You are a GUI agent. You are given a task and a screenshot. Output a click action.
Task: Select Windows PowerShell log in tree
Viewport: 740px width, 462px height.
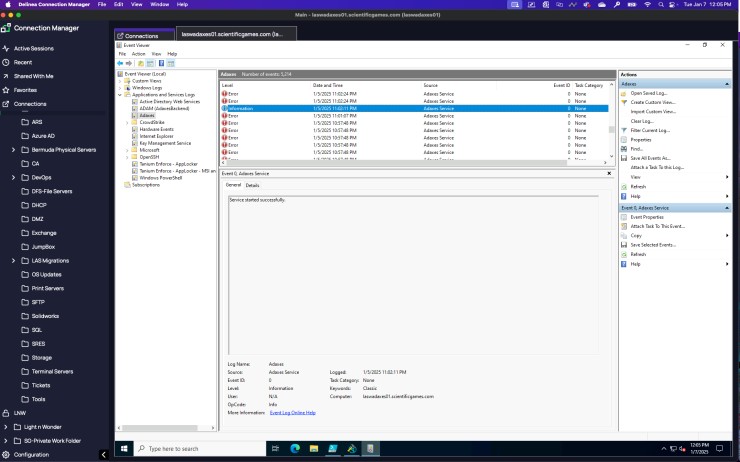tap(160, 178)
